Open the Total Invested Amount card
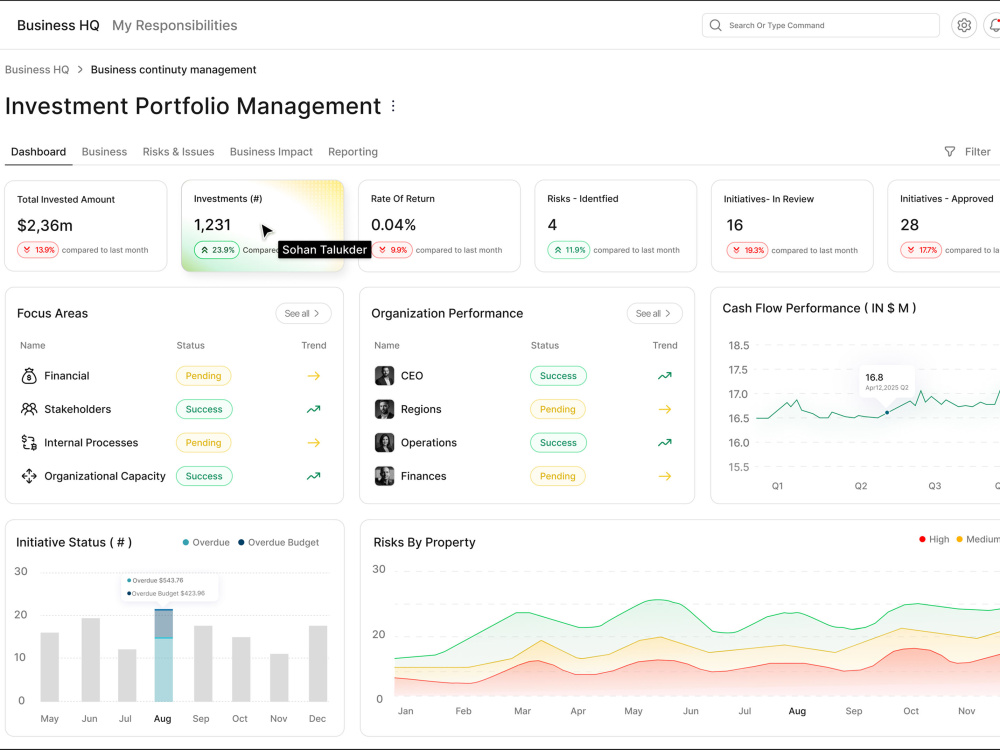The image size is (1000, 750). click(86, 226)
